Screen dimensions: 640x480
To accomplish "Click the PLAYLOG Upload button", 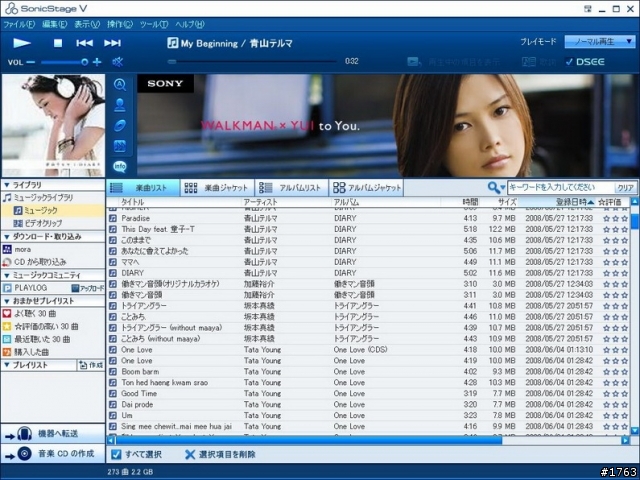I will tap(88, 288).
